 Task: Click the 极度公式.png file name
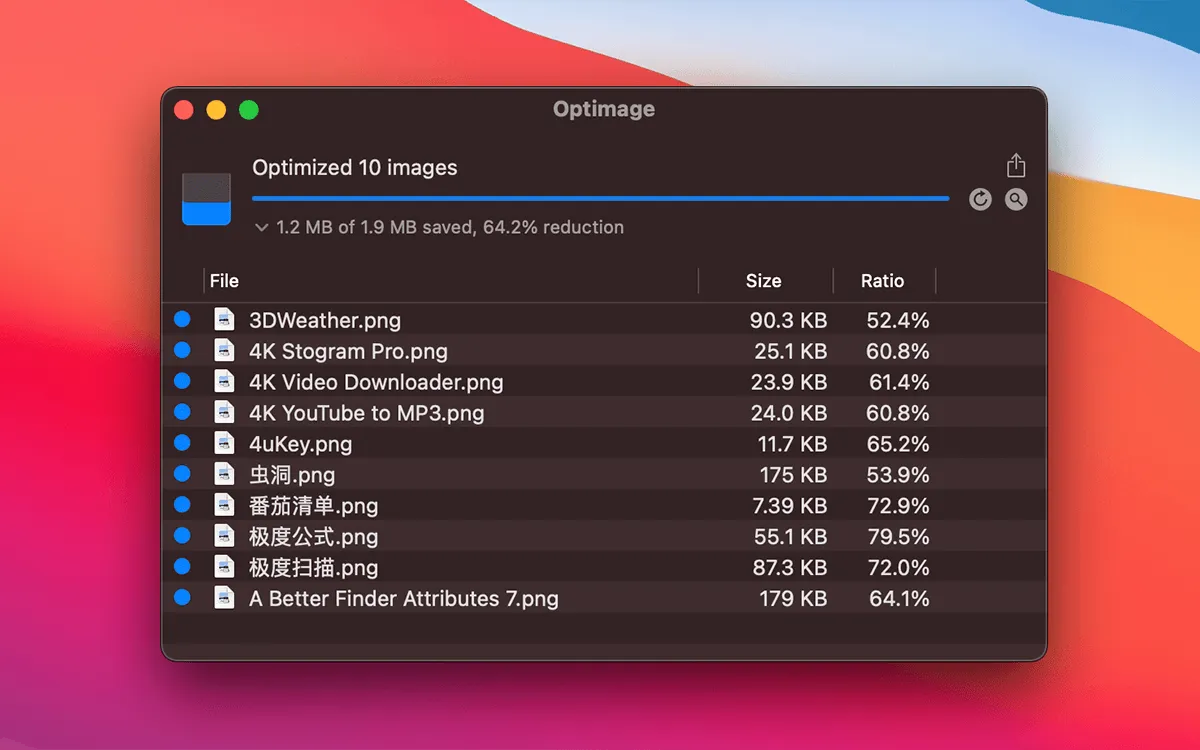click(x=313, y=537)
